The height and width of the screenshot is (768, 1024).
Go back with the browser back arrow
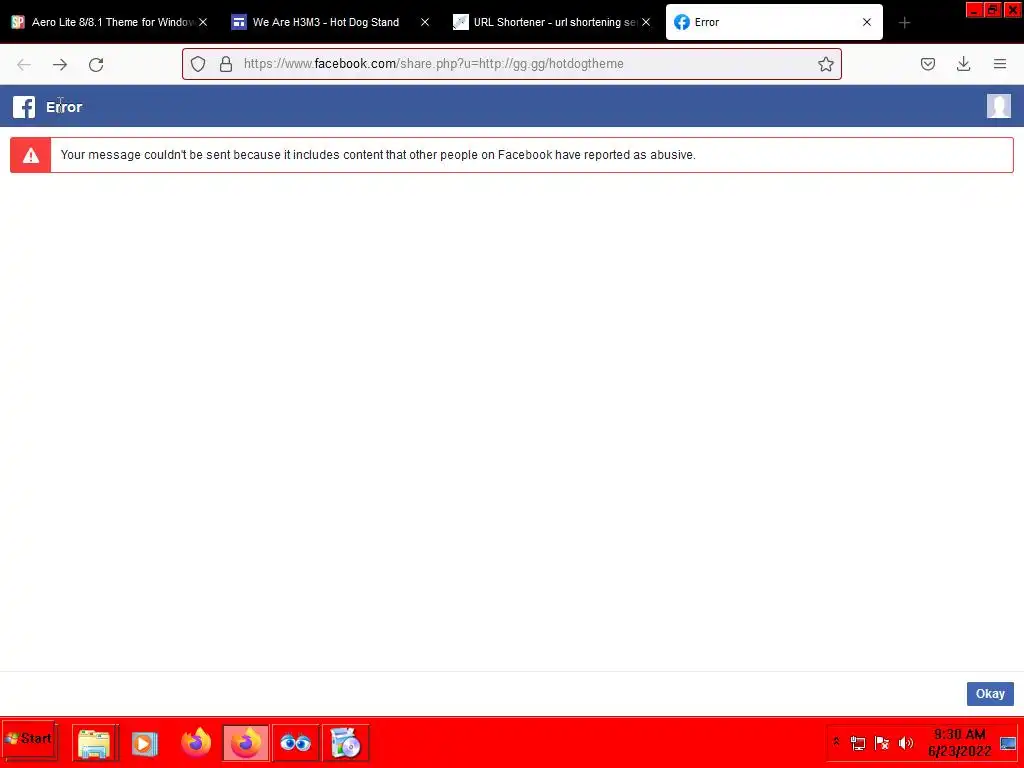[x=24, y=64]
